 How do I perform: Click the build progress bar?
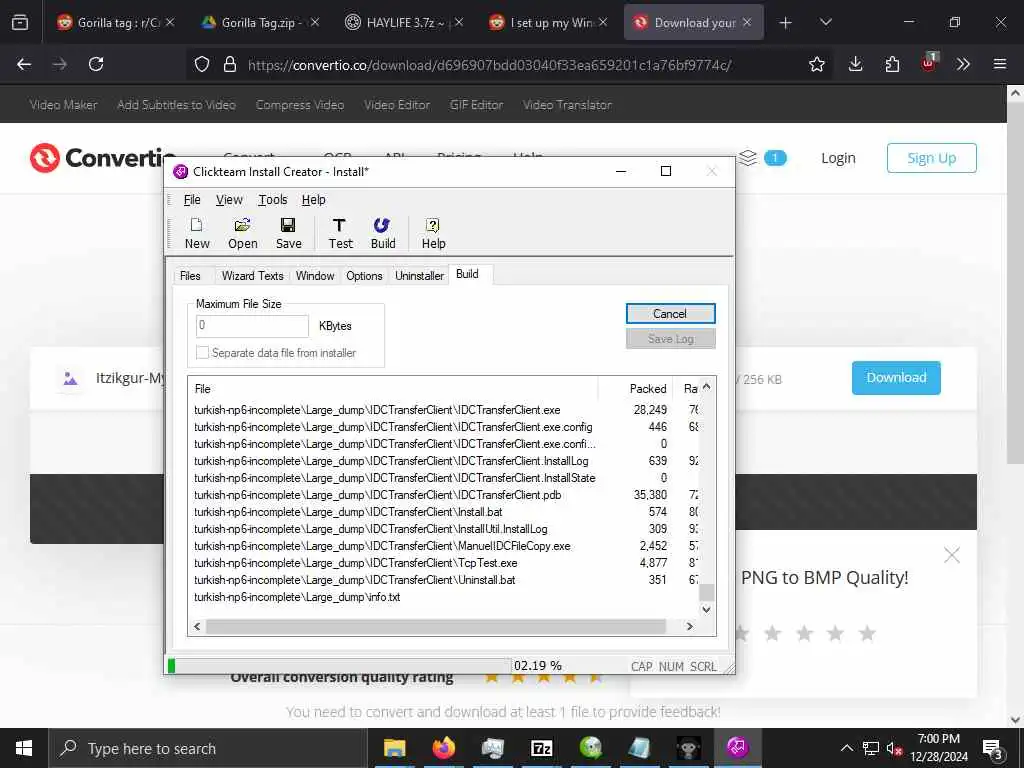pos(338,665)
